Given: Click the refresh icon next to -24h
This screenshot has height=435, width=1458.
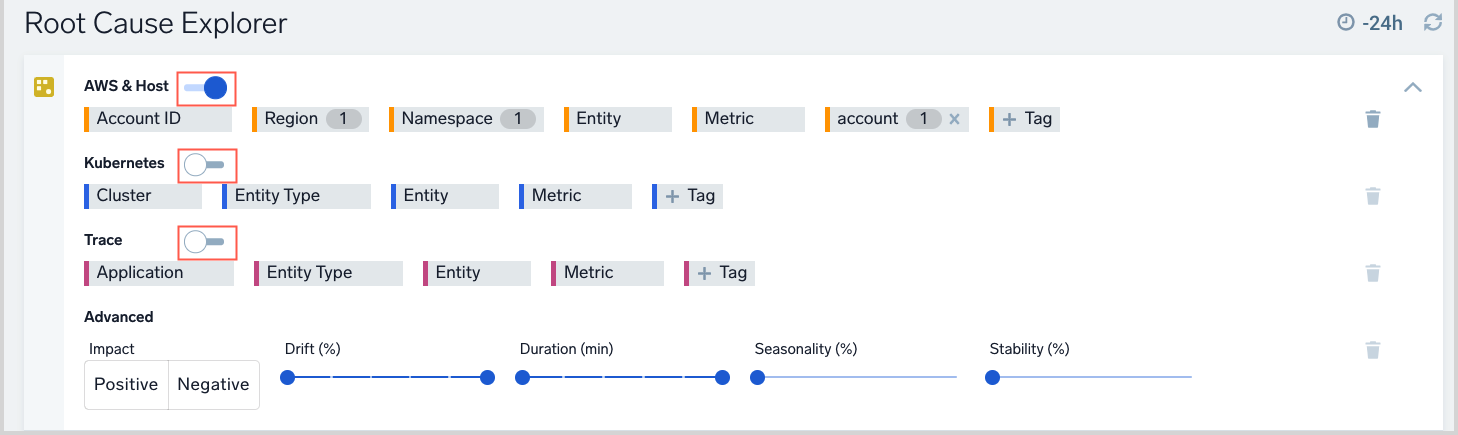Looking at the screenshot, I should tap(1432, 22).
